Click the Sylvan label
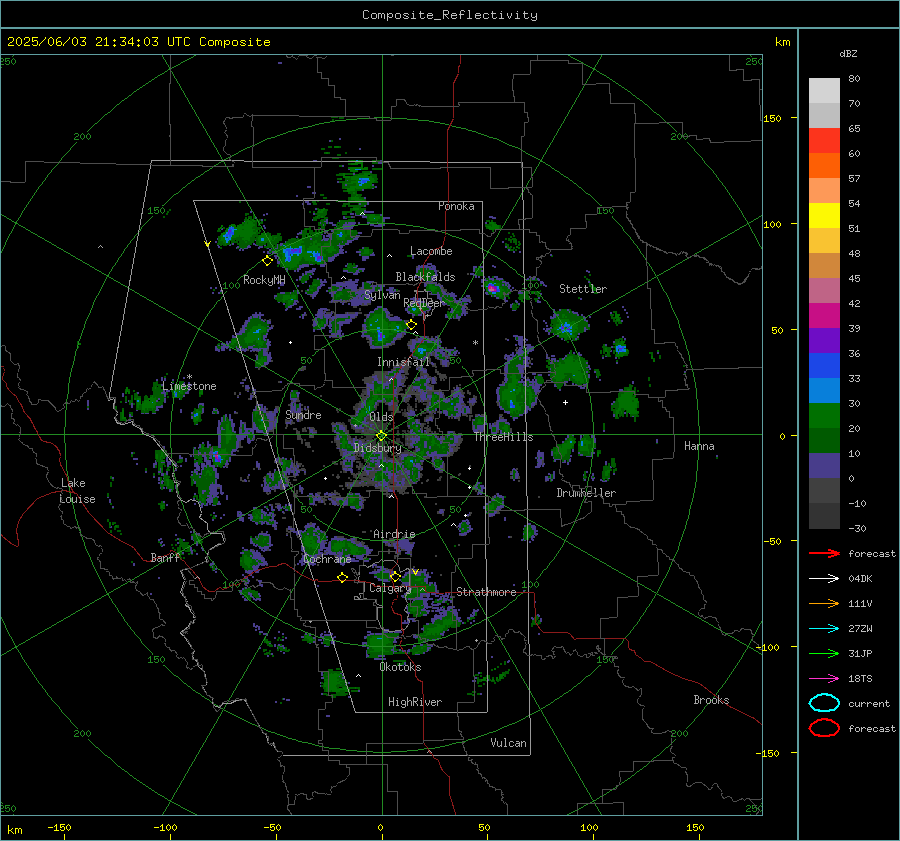Screen dimensions: 900x841 (382, 295)
